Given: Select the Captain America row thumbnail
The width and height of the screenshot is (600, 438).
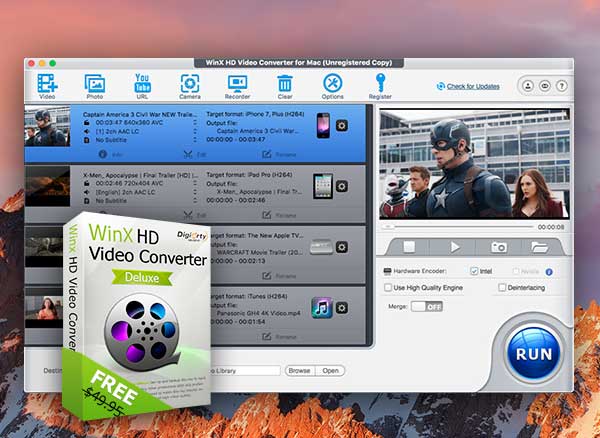Looking at the screenshot, I should click(47, 126).
